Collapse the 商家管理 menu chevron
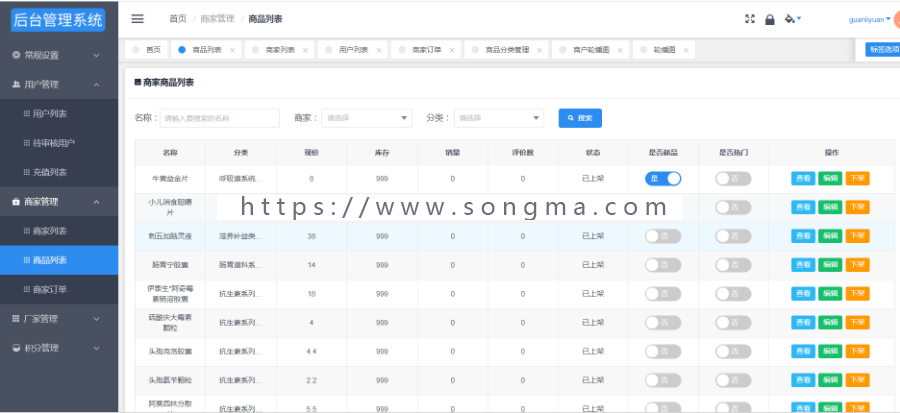 click(96, 202)
